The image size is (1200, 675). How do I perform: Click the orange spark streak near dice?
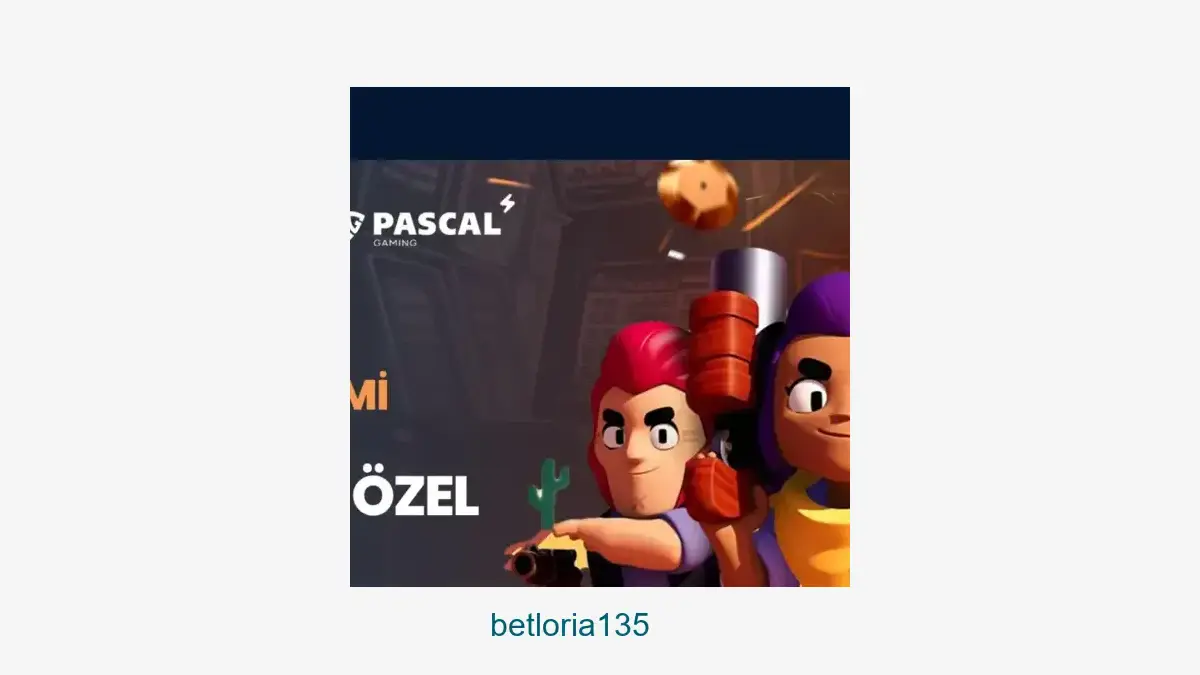point(781,203)
